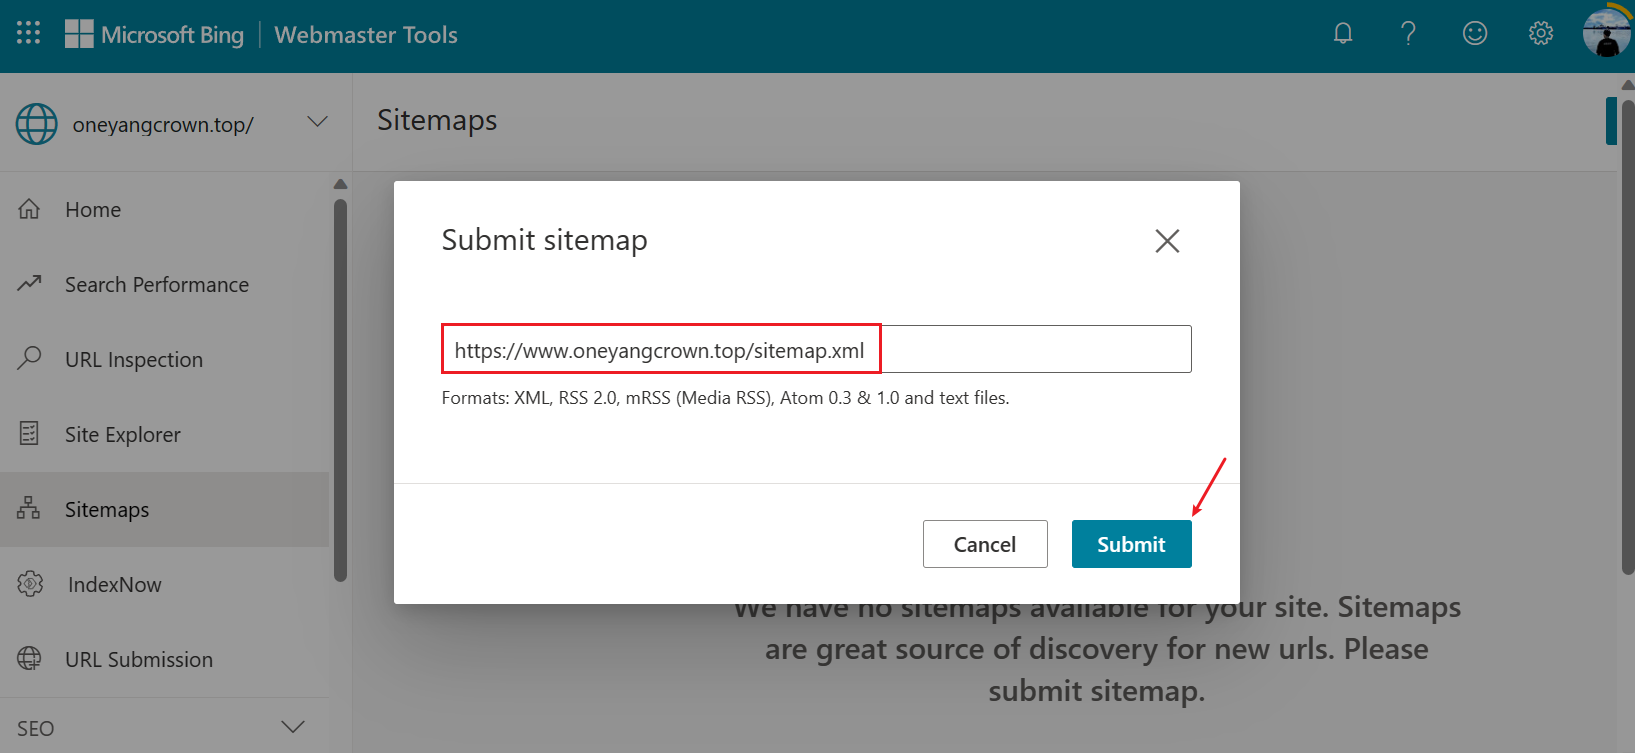Click the user profile avatar
Image resolution: width=1635 pixels, height=753 pixels.
coord(1606,34)
